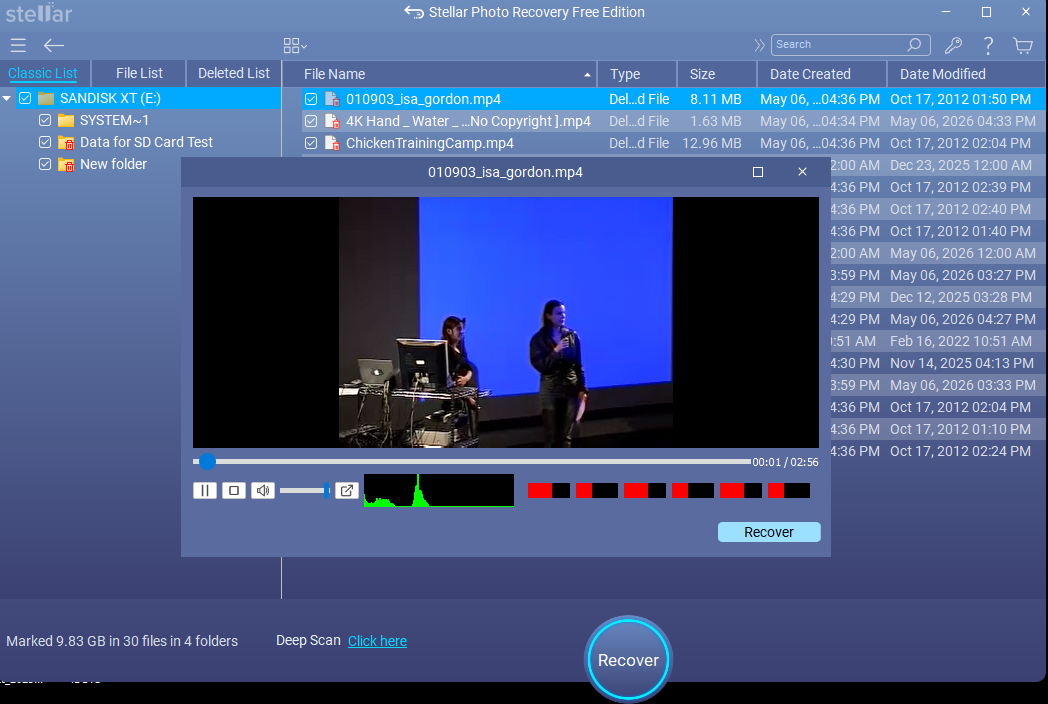1048x704 pixels.
Task: Click Feb 16, 2022 10:51 AM date
Action: pos(960,341)
